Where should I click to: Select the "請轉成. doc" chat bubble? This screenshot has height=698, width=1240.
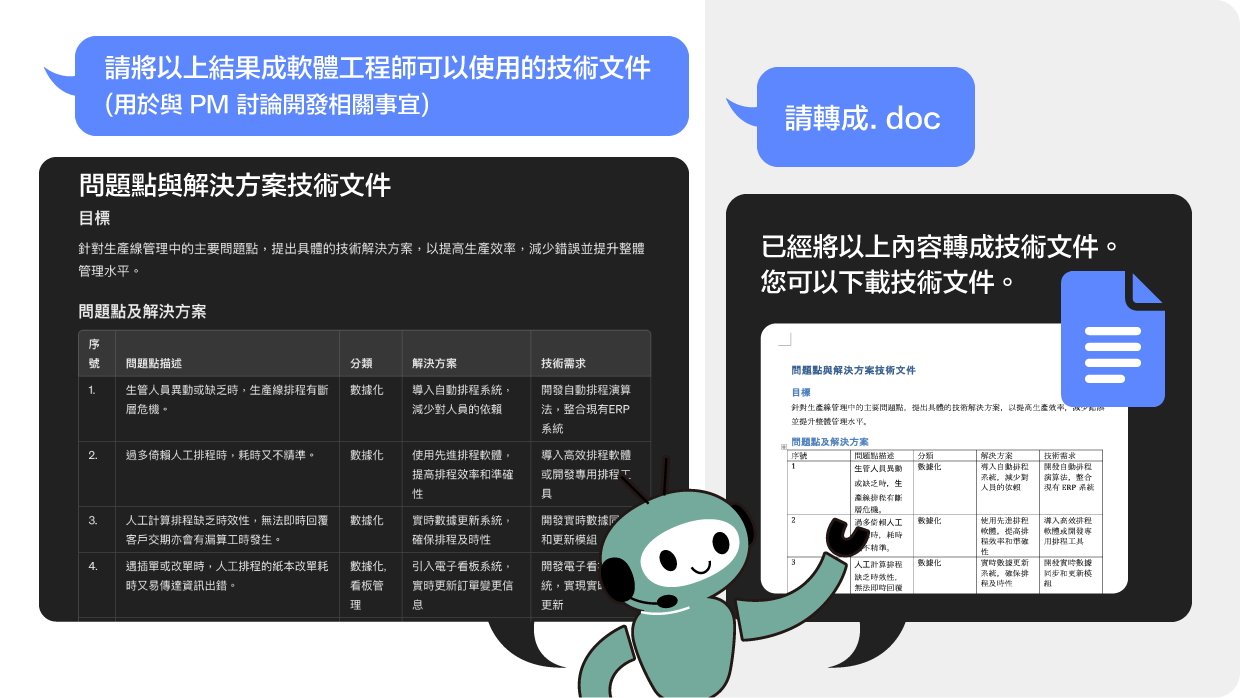coord(864,117)
